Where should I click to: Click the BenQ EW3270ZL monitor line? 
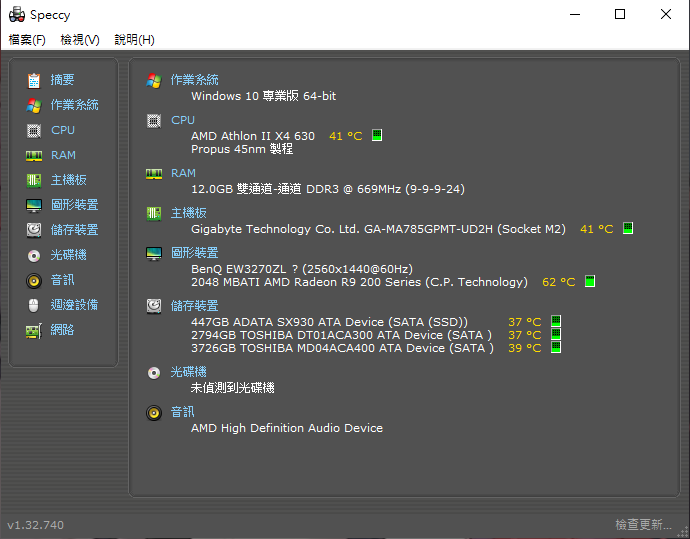(x=302, y=269)
